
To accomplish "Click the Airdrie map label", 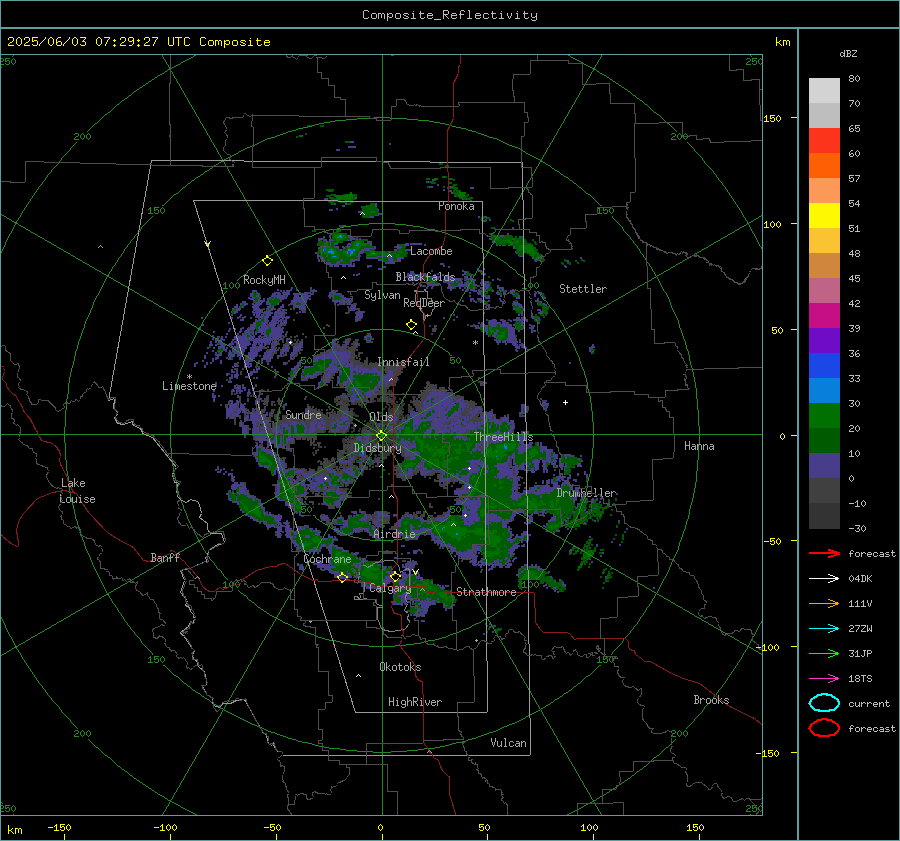I will [x=394, y=534].
